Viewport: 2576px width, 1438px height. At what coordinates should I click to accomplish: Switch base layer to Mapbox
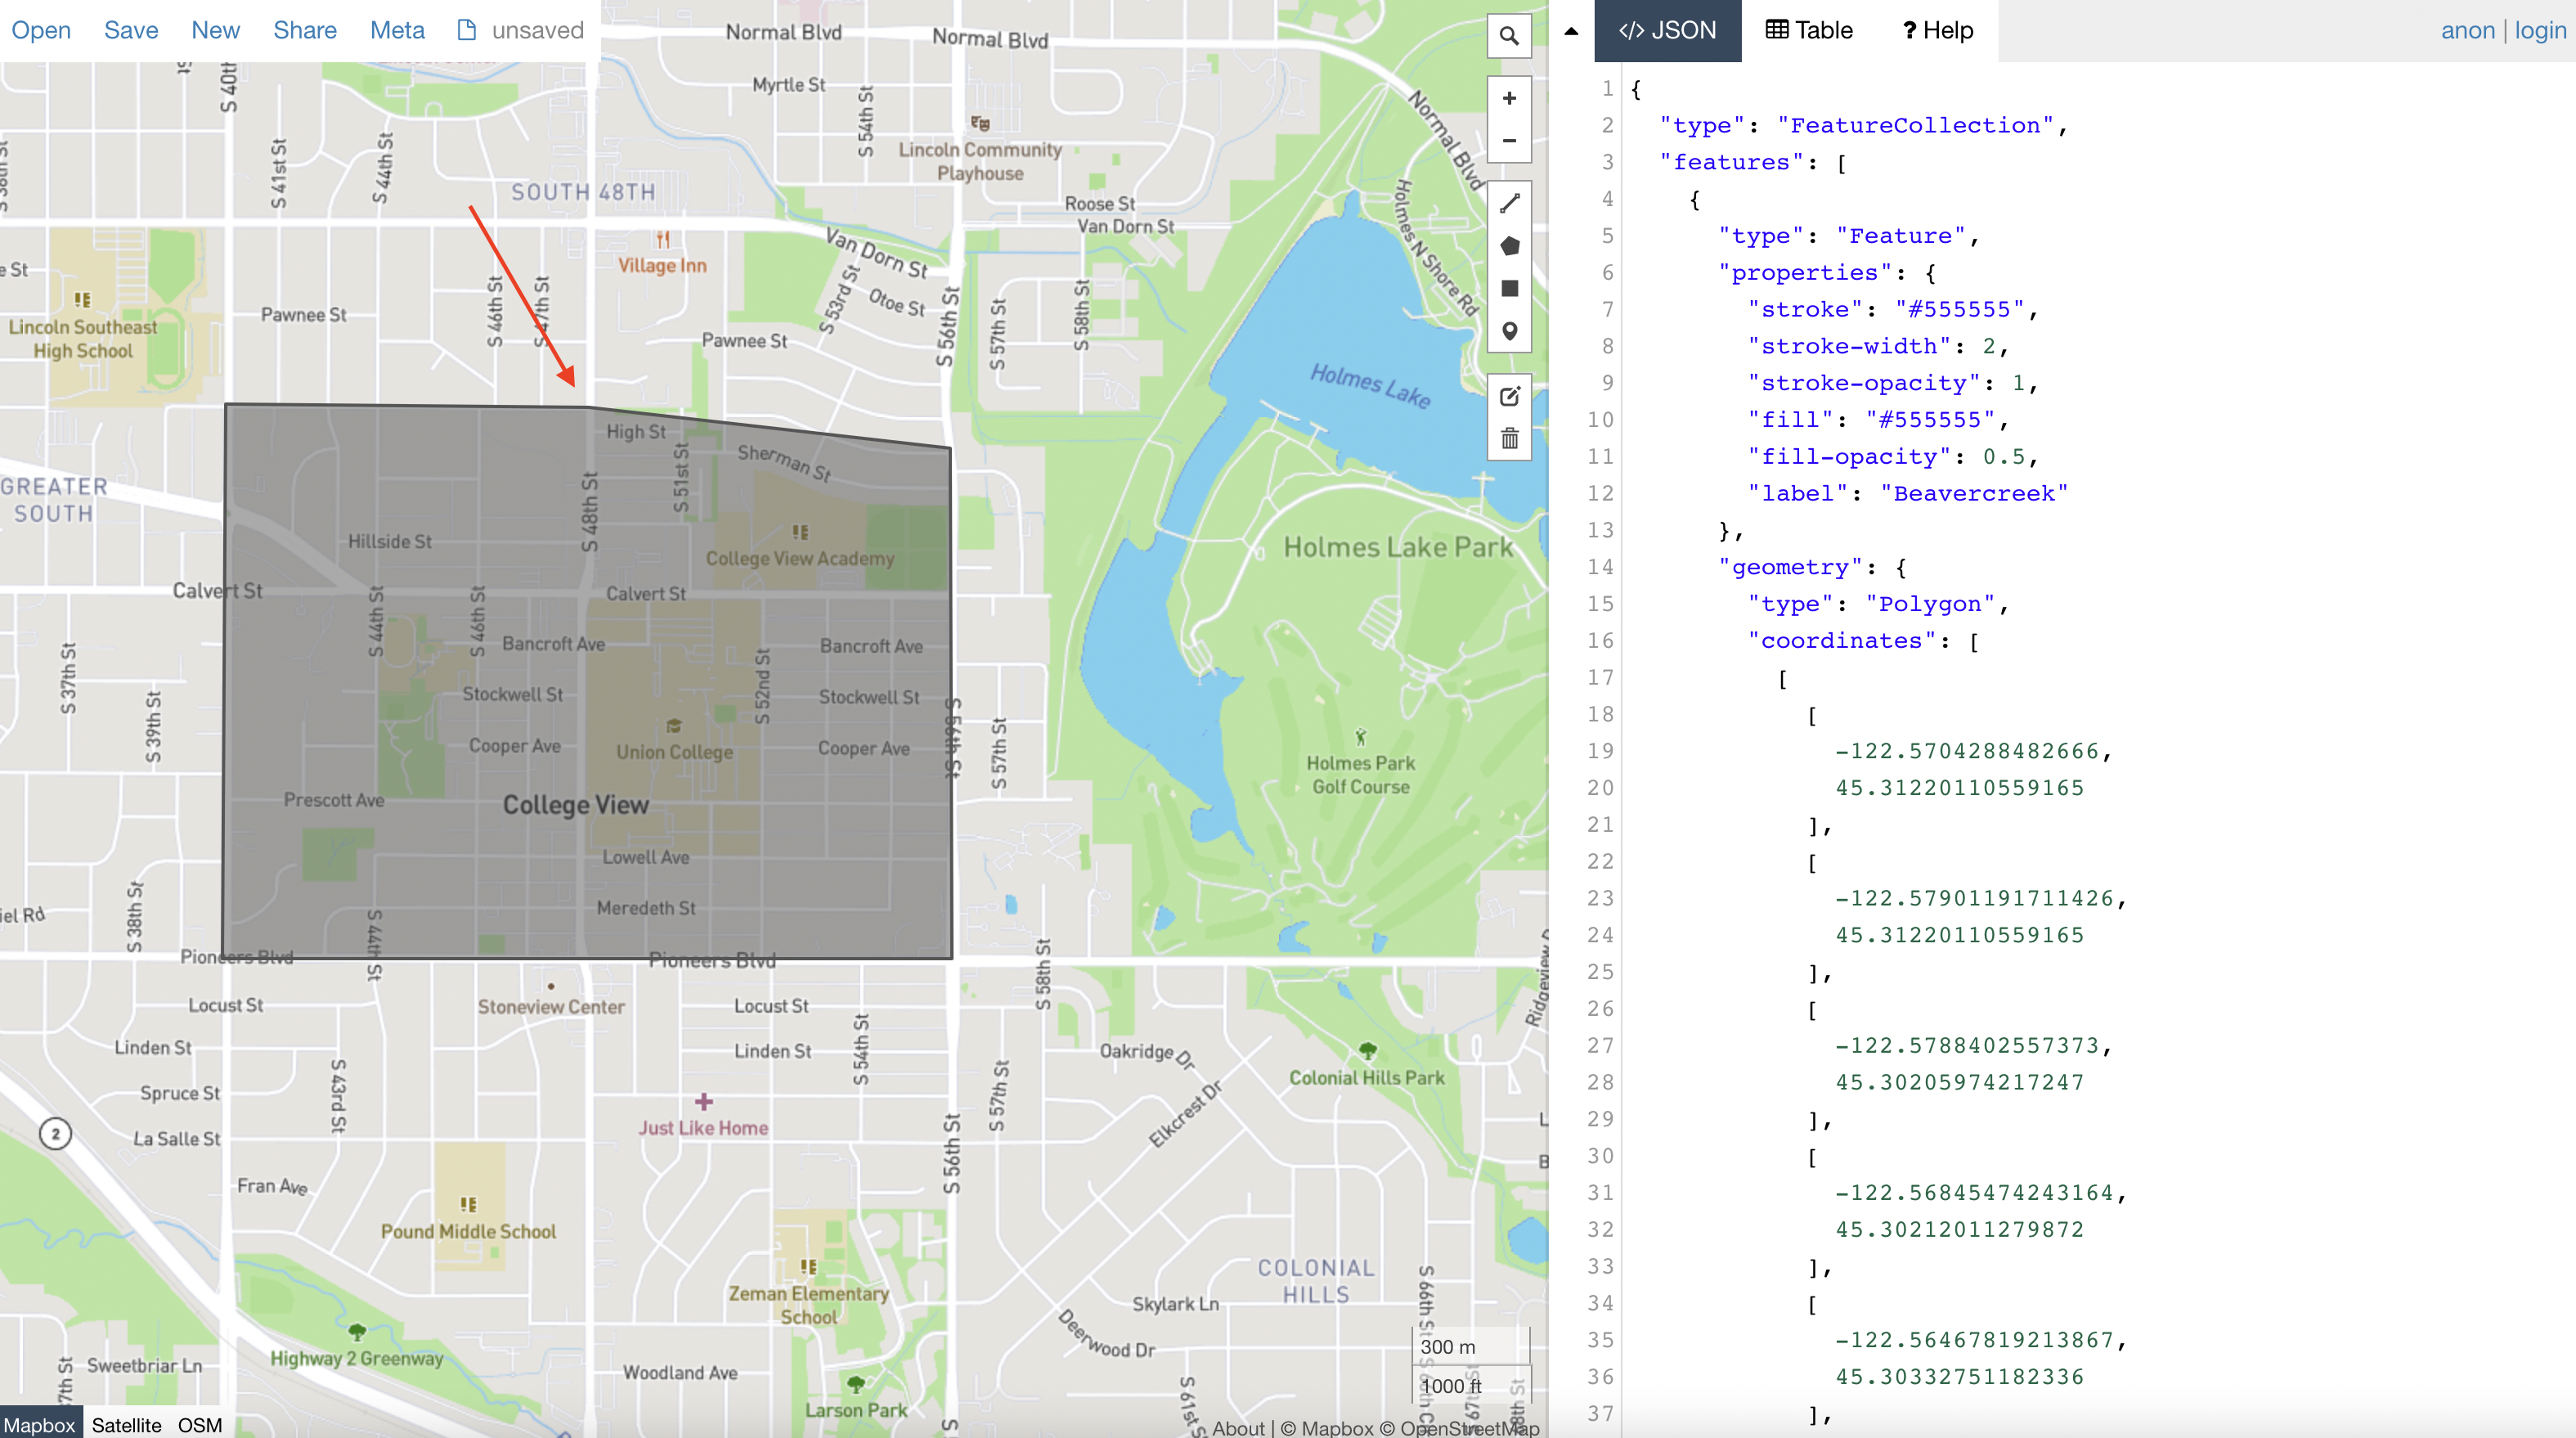point(39,1425)
